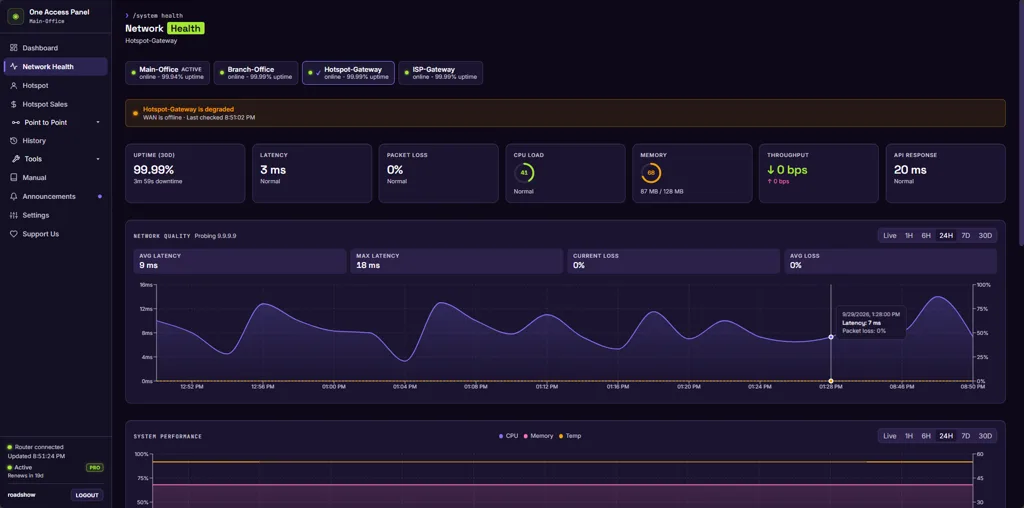Click the Settings sliders icon

14,215
